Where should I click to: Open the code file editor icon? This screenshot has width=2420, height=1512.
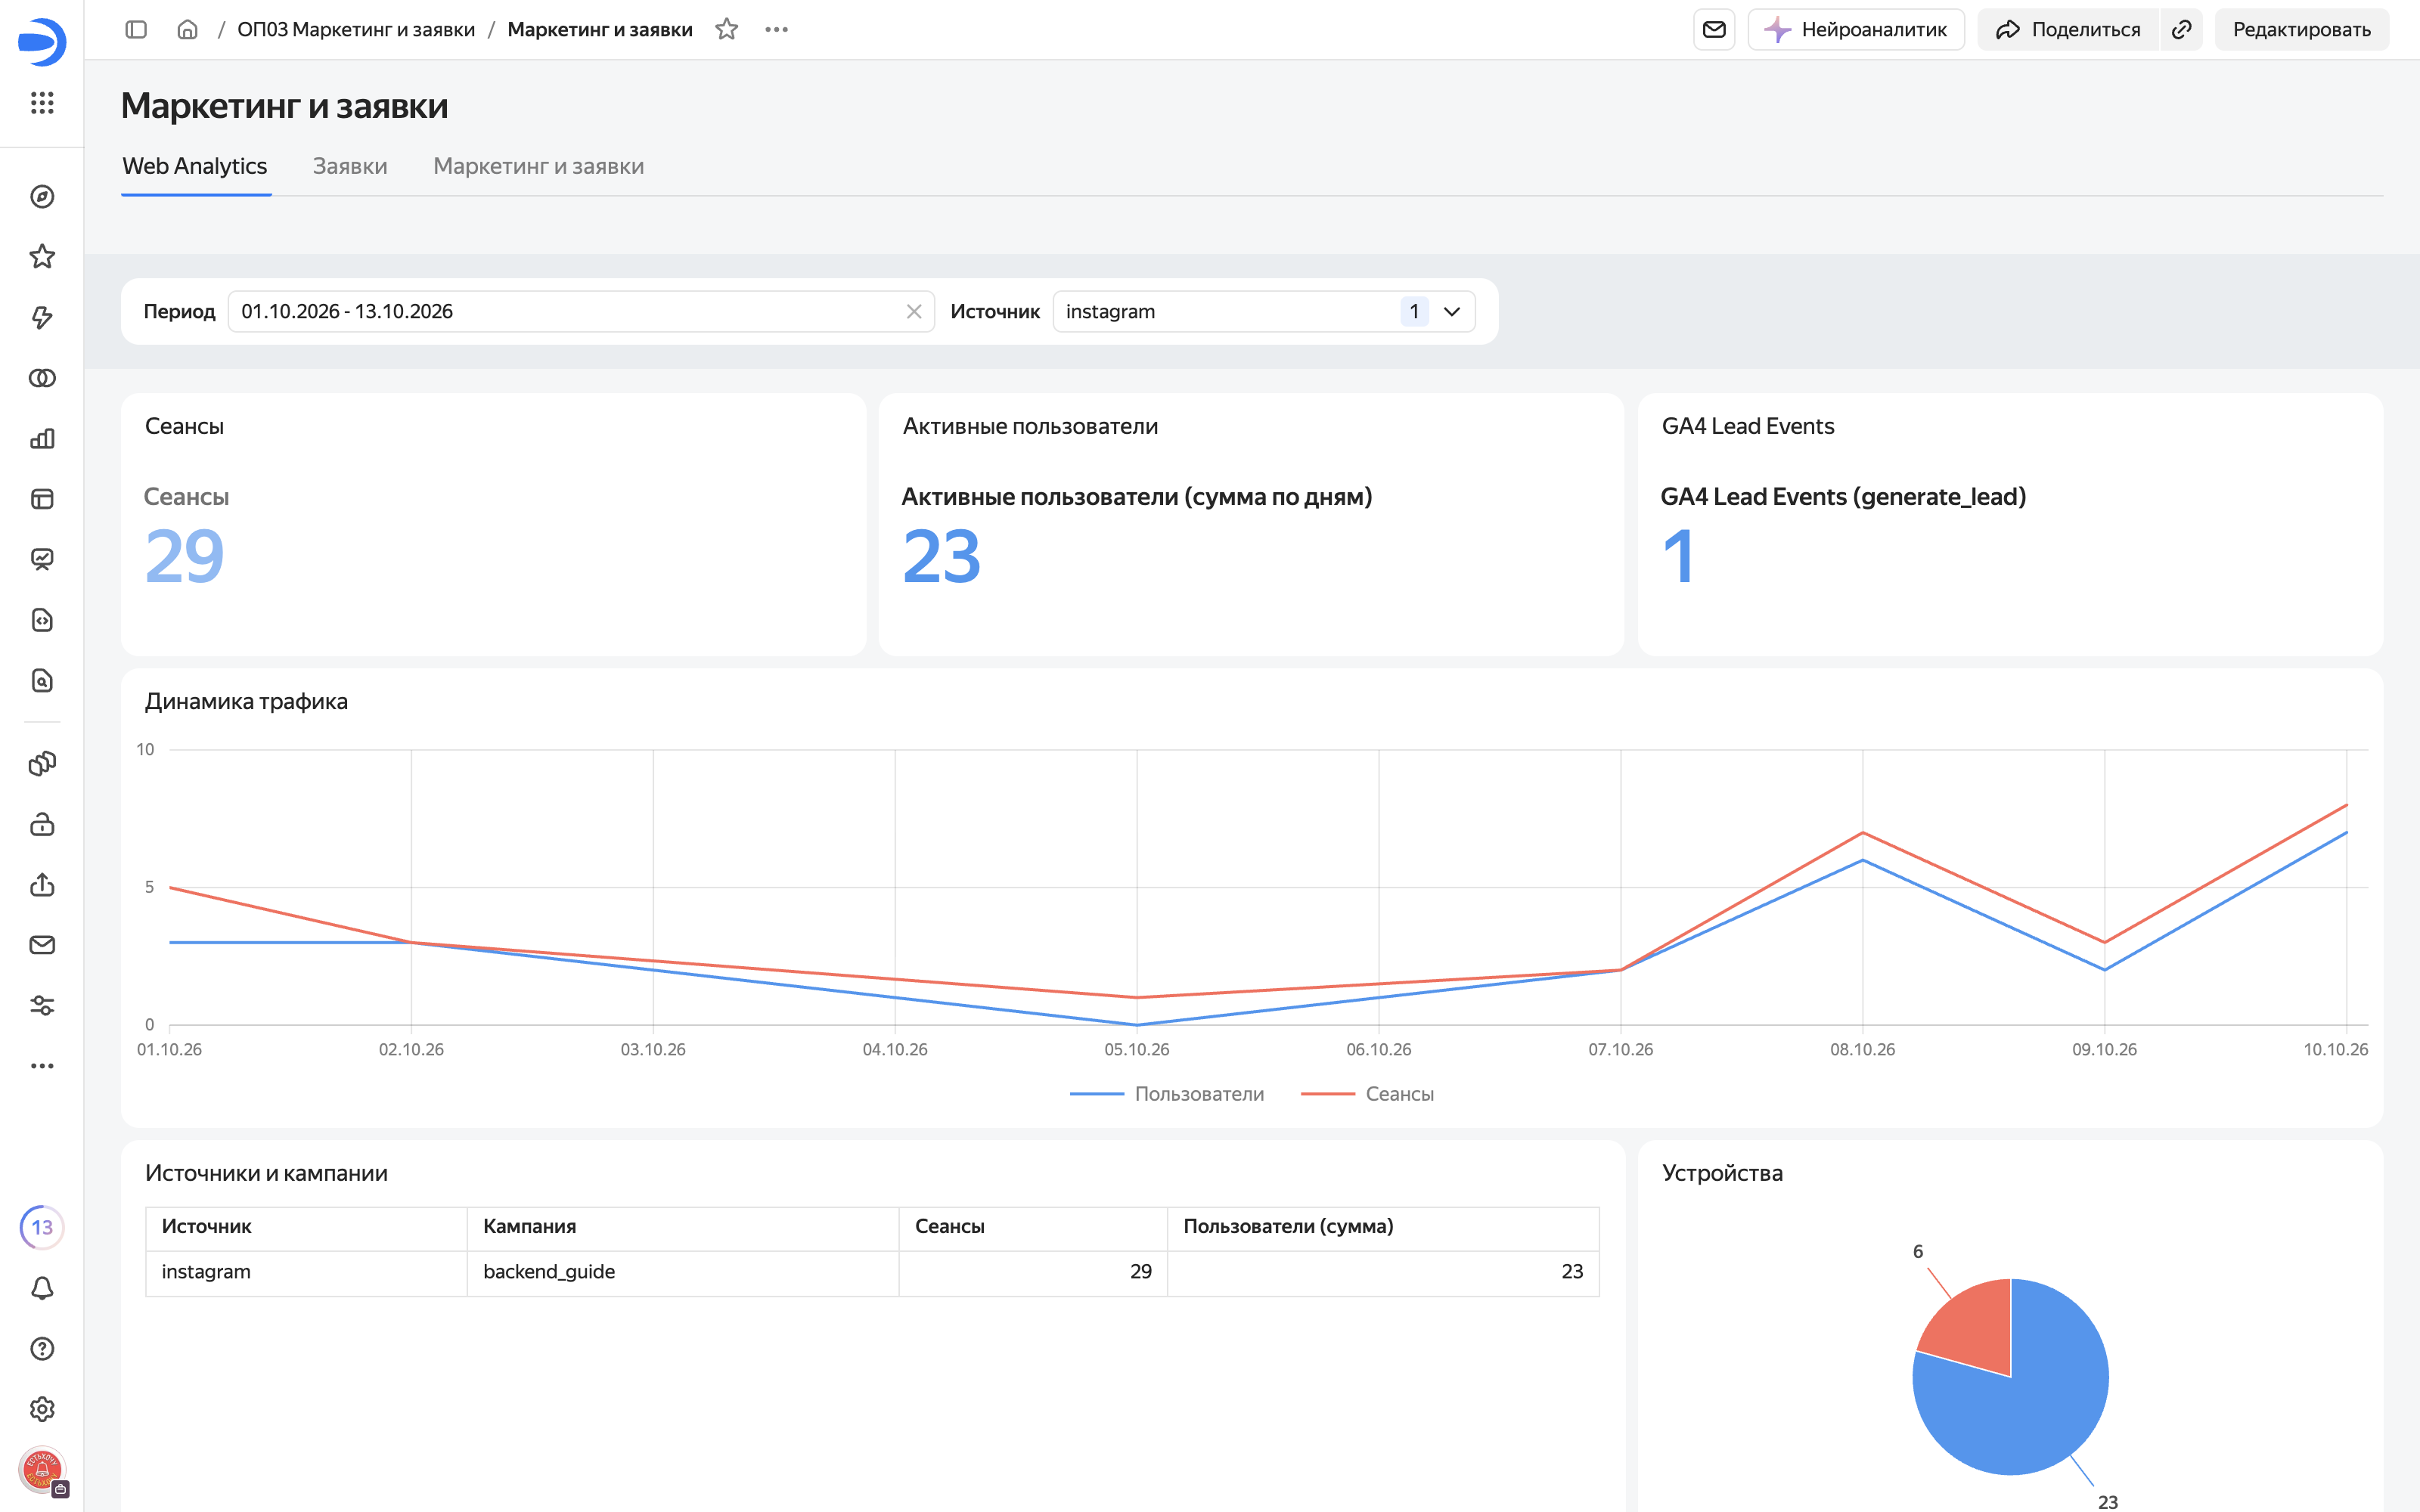(42, 620)
